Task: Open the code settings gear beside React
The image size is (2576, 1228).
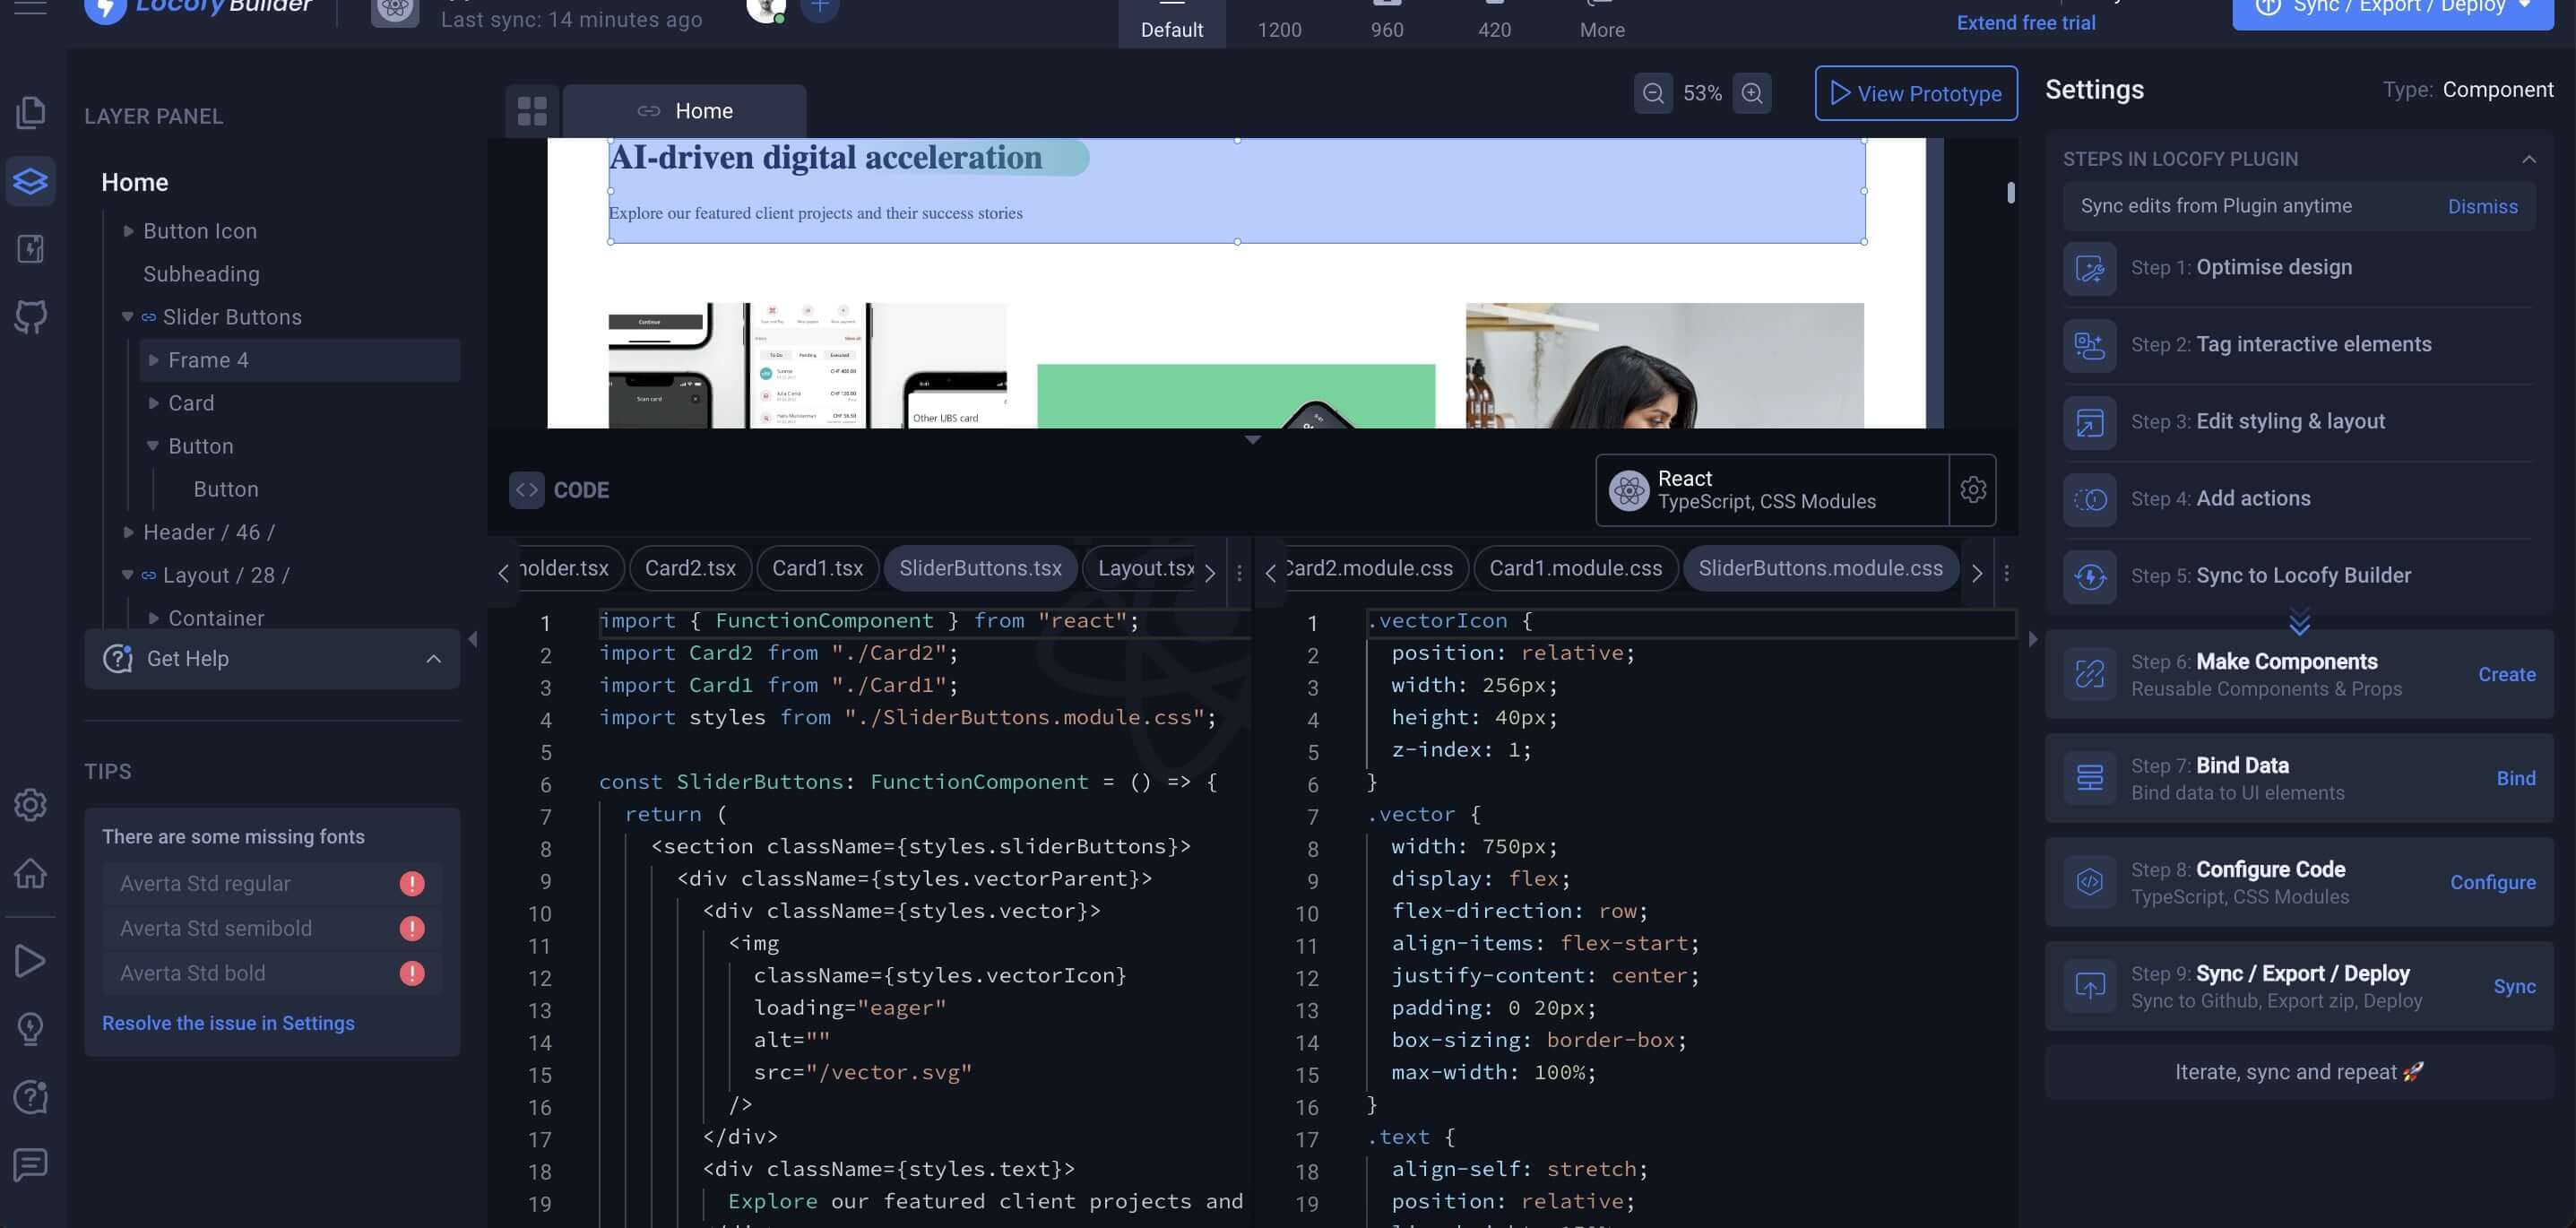Action: pyautogui.click(x=1973, y=490)
